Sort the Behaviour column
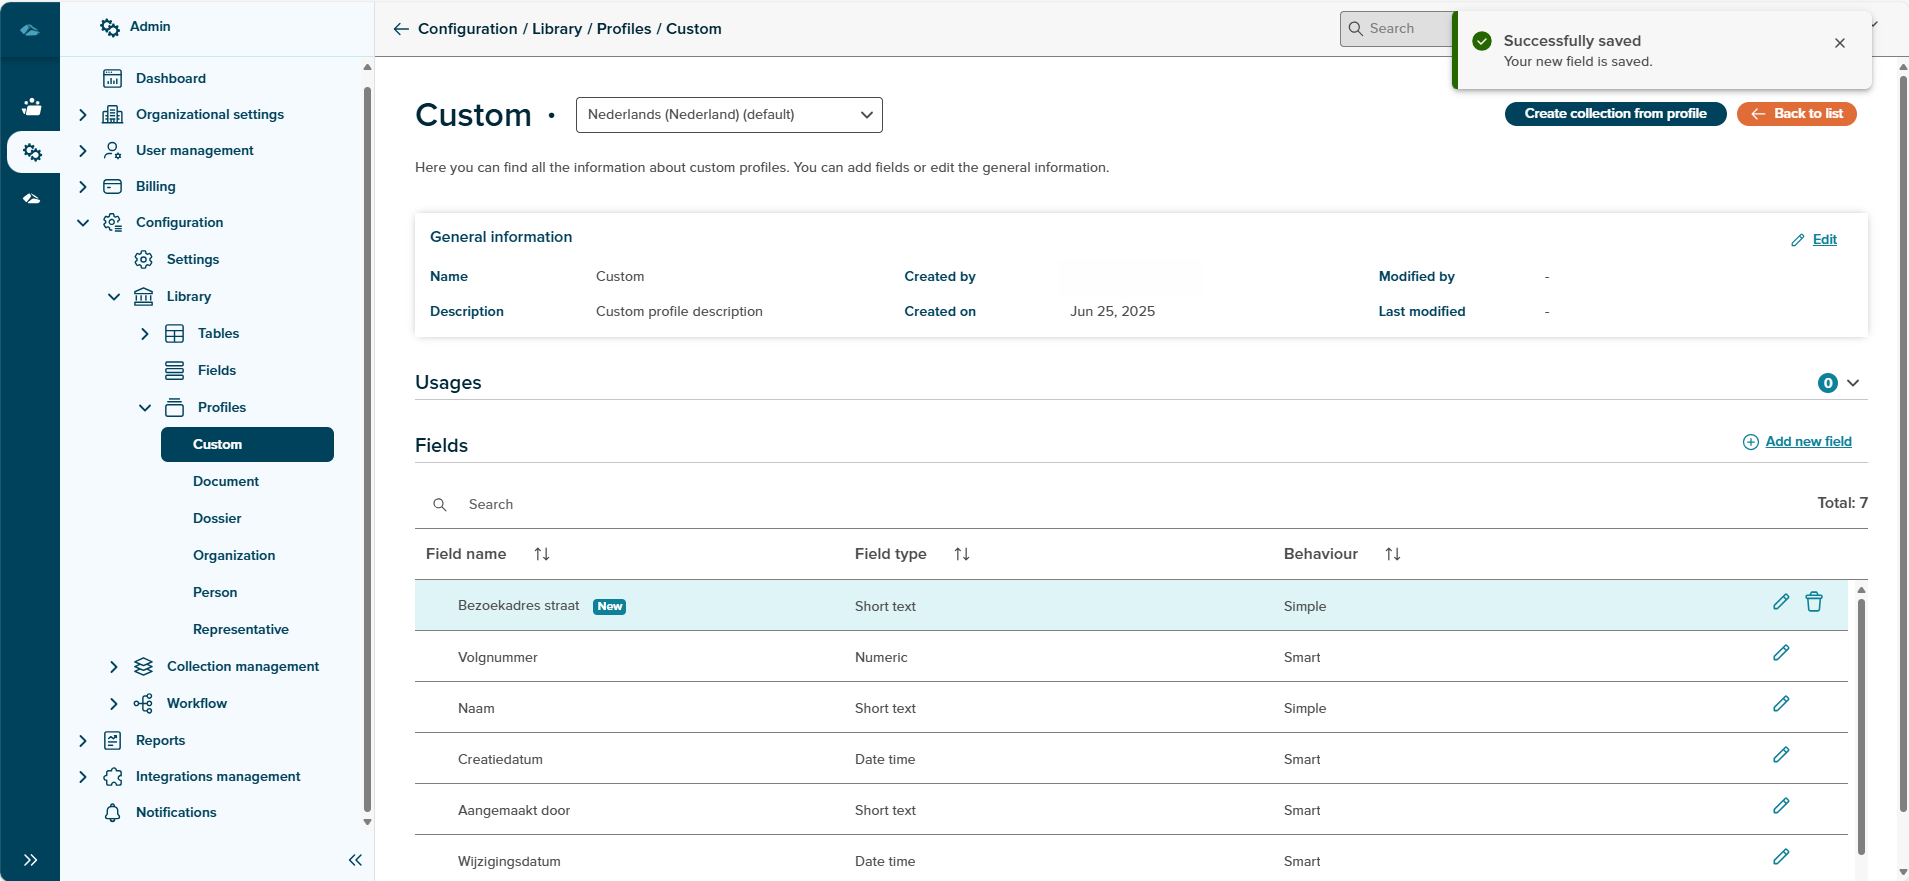Viewport: 1909px width, 881px height. [1392, 554]
